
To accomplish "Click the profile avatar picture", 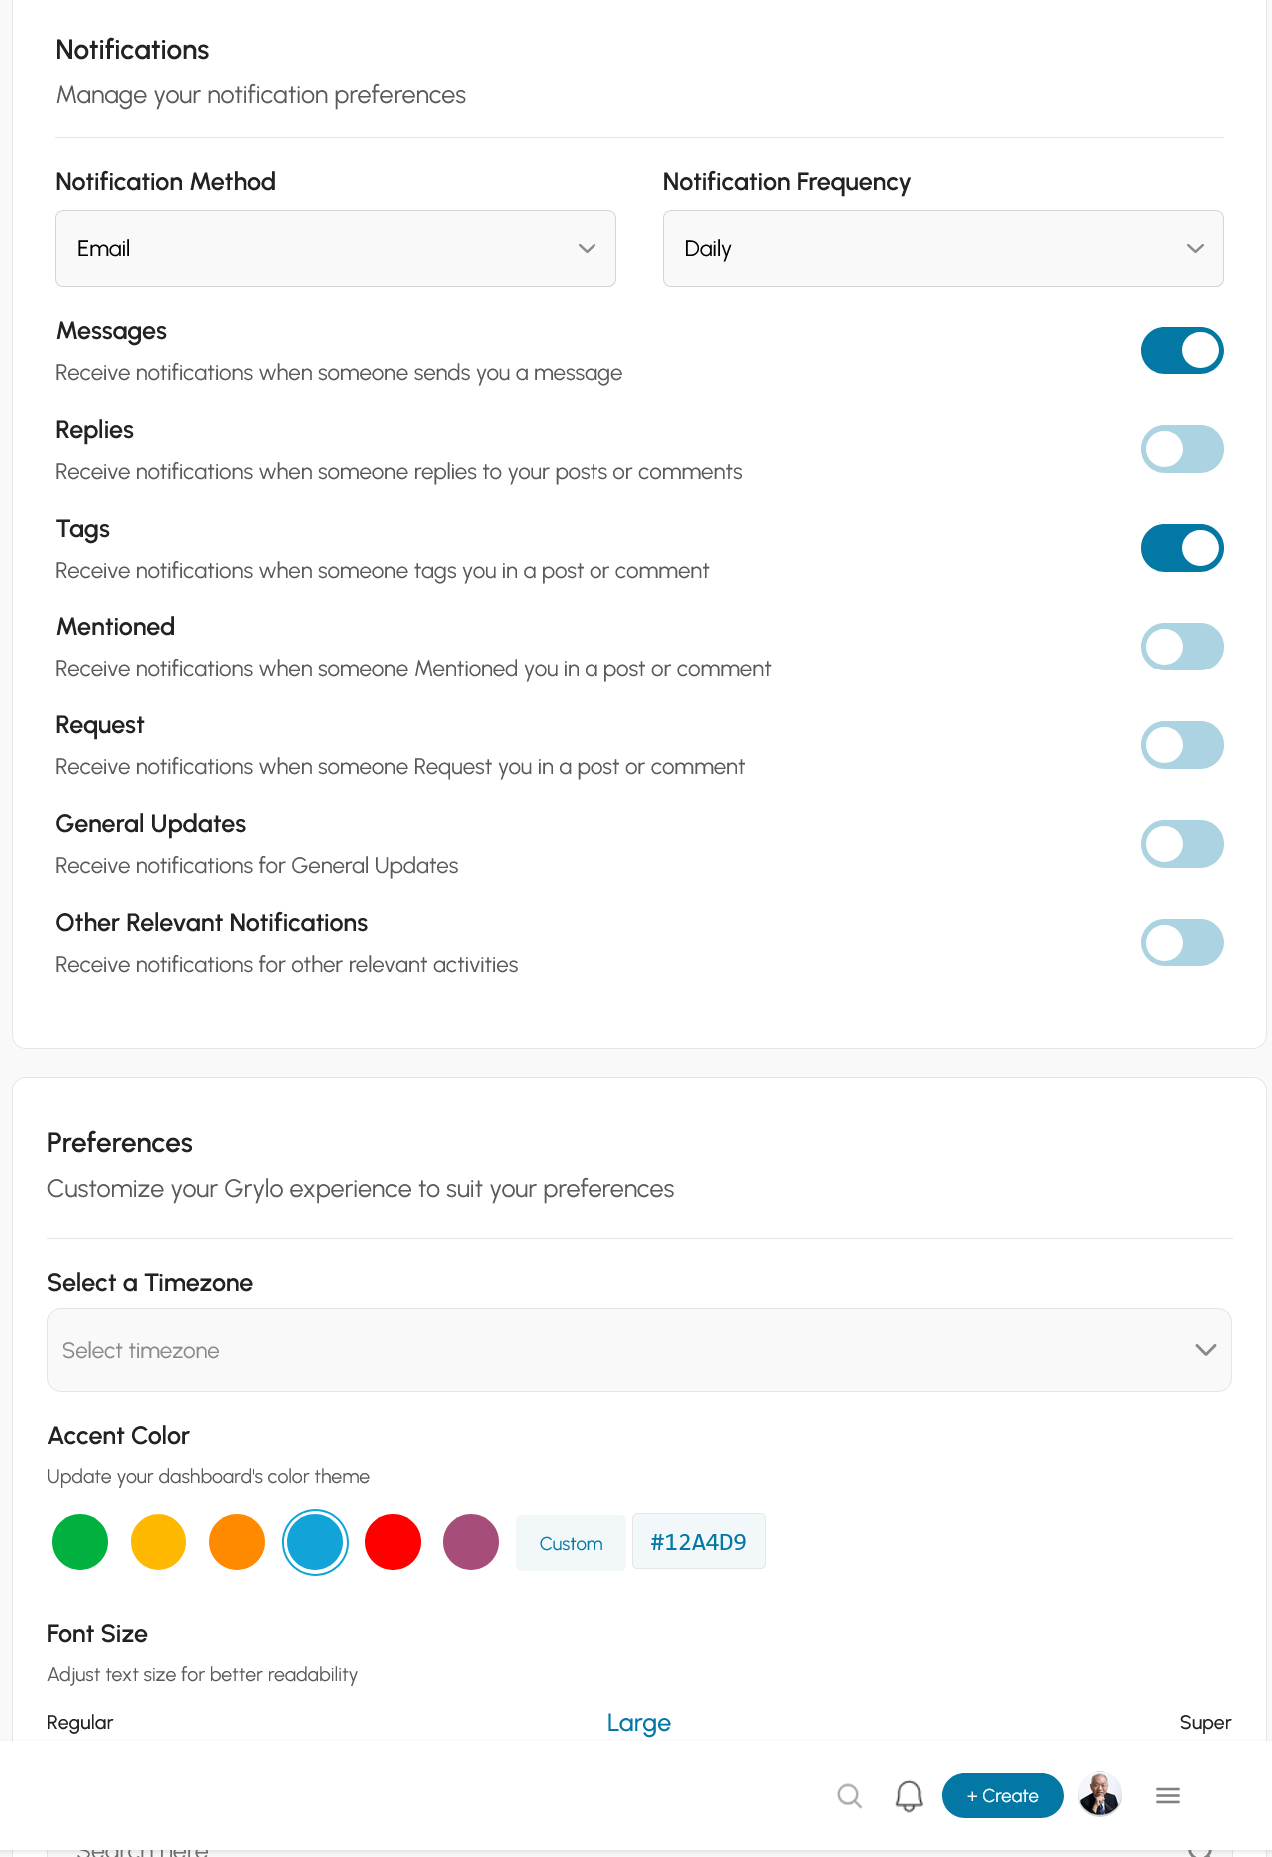I will (1100, 1795).
